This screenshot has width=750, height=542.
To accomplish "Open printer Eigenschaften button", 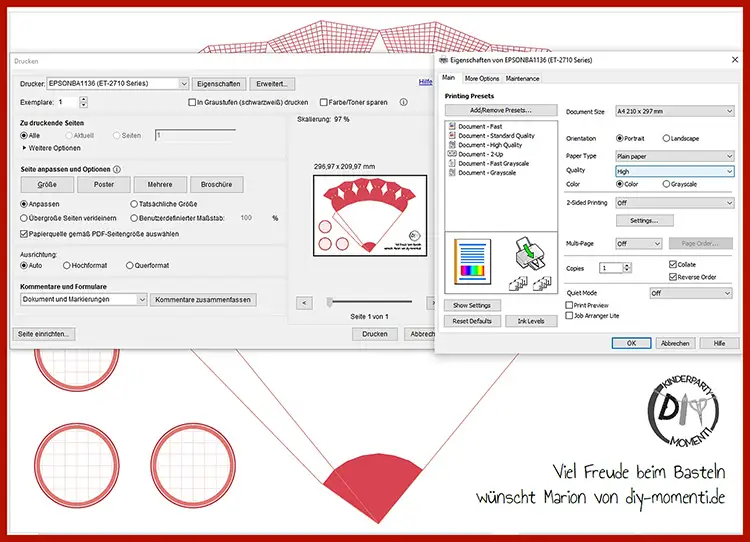I will point(219,84).
